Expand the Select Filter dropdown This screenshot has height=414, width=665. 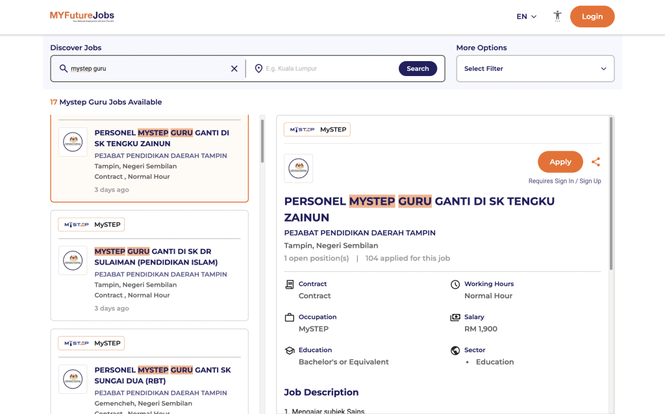point(535,68)
